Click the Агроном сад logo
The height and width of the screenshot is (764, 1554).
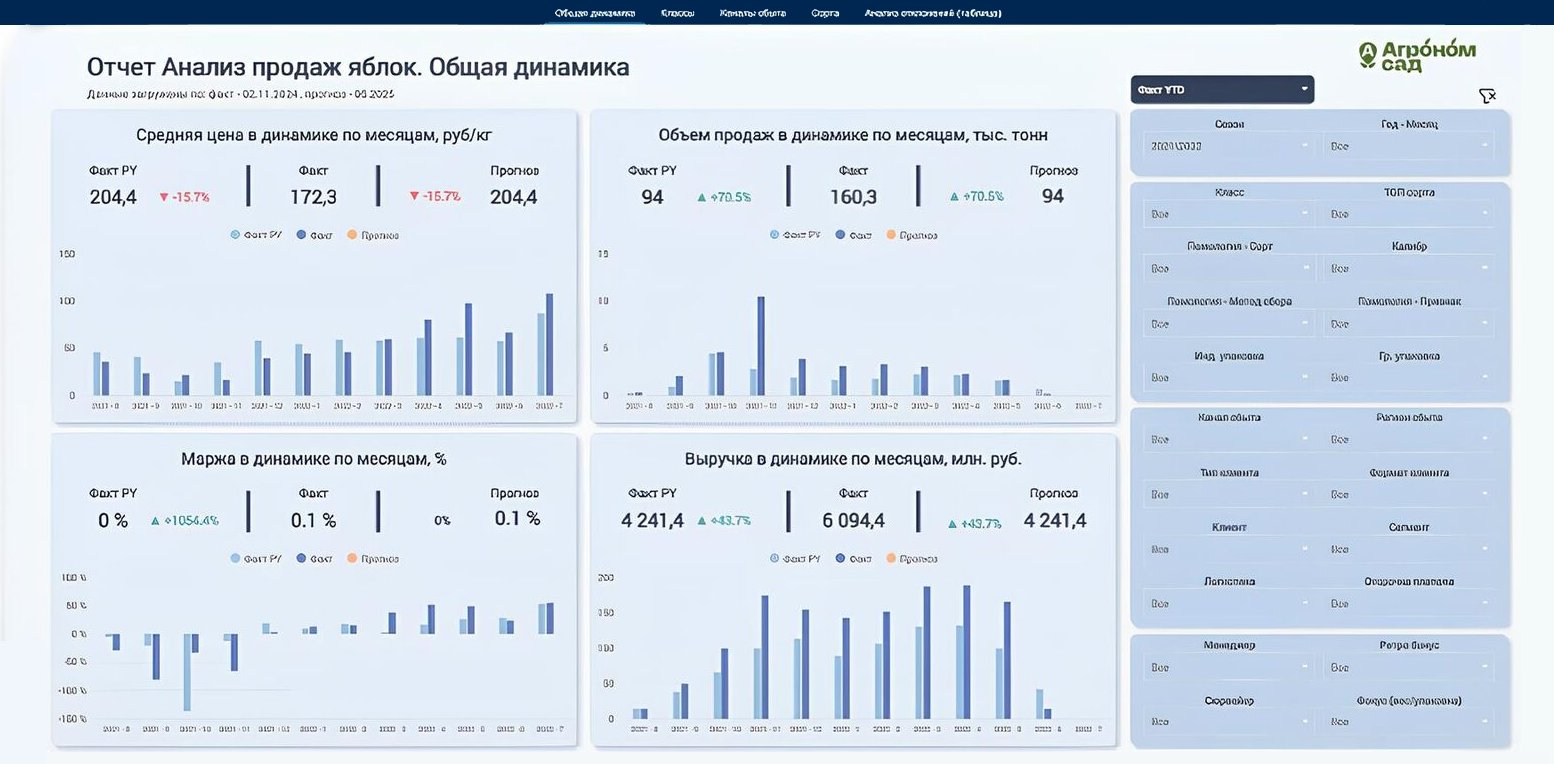click(x=1416, y=56)
